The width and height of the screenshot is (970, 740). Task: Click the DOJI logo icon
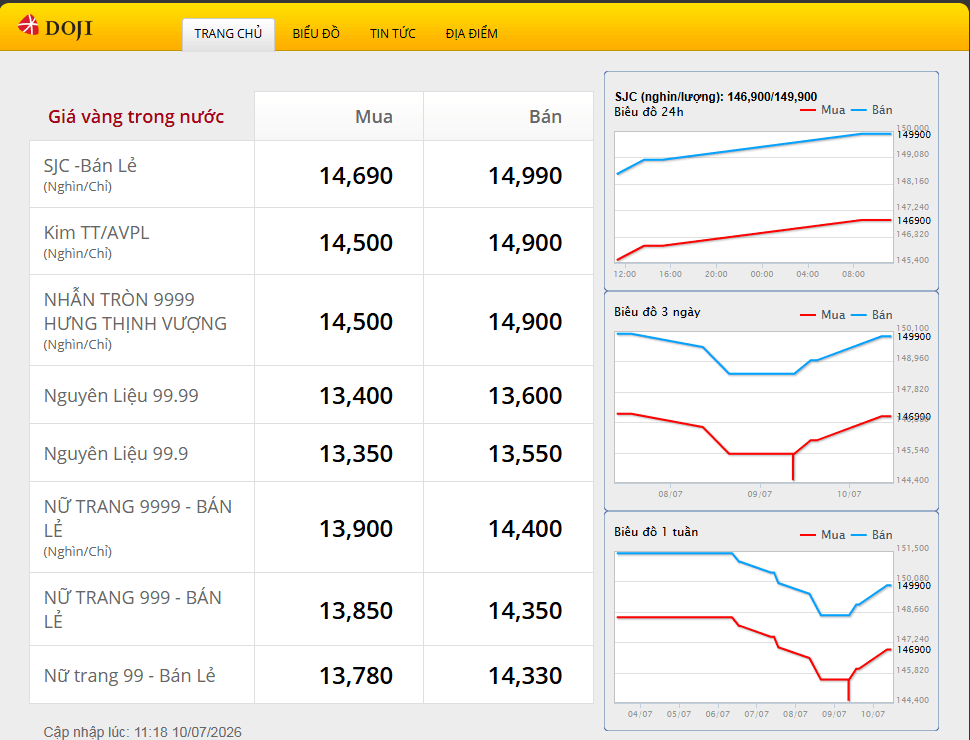28,25
